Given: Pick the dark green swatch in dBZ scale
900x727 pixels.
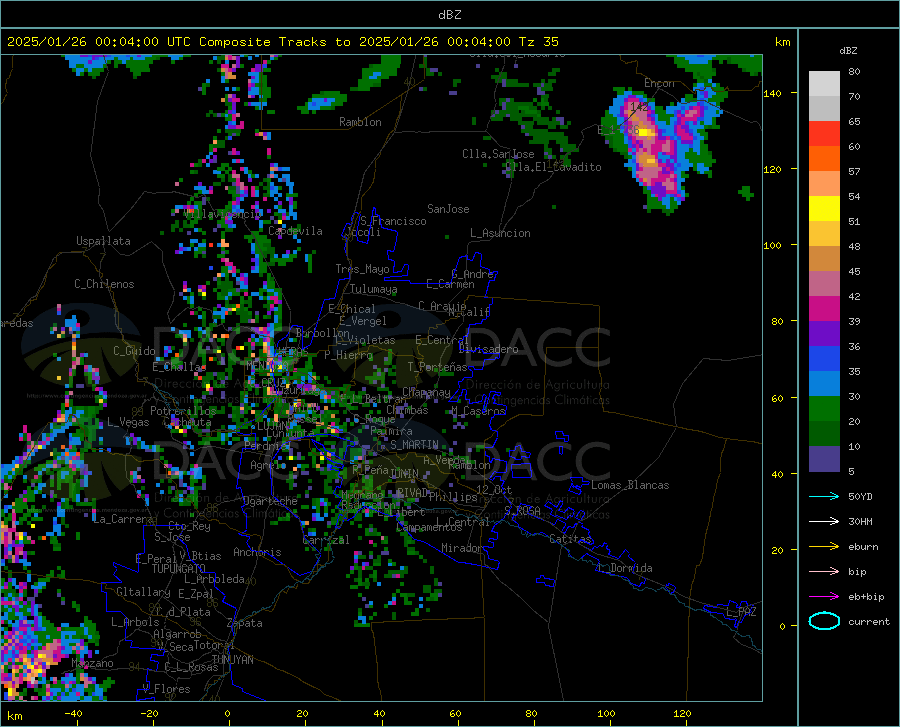Looking at the screenshot, I should pos(824,434).
